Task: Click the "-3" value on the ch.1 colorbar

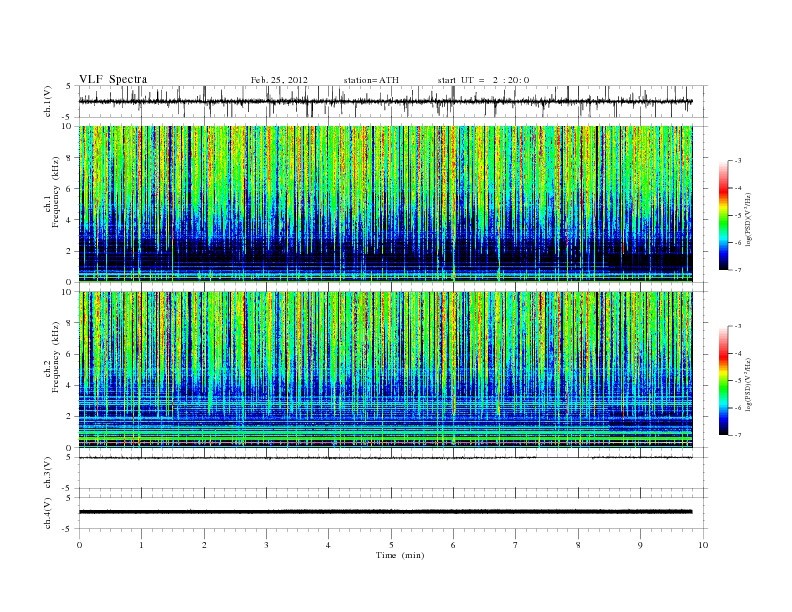Action: 738,161
